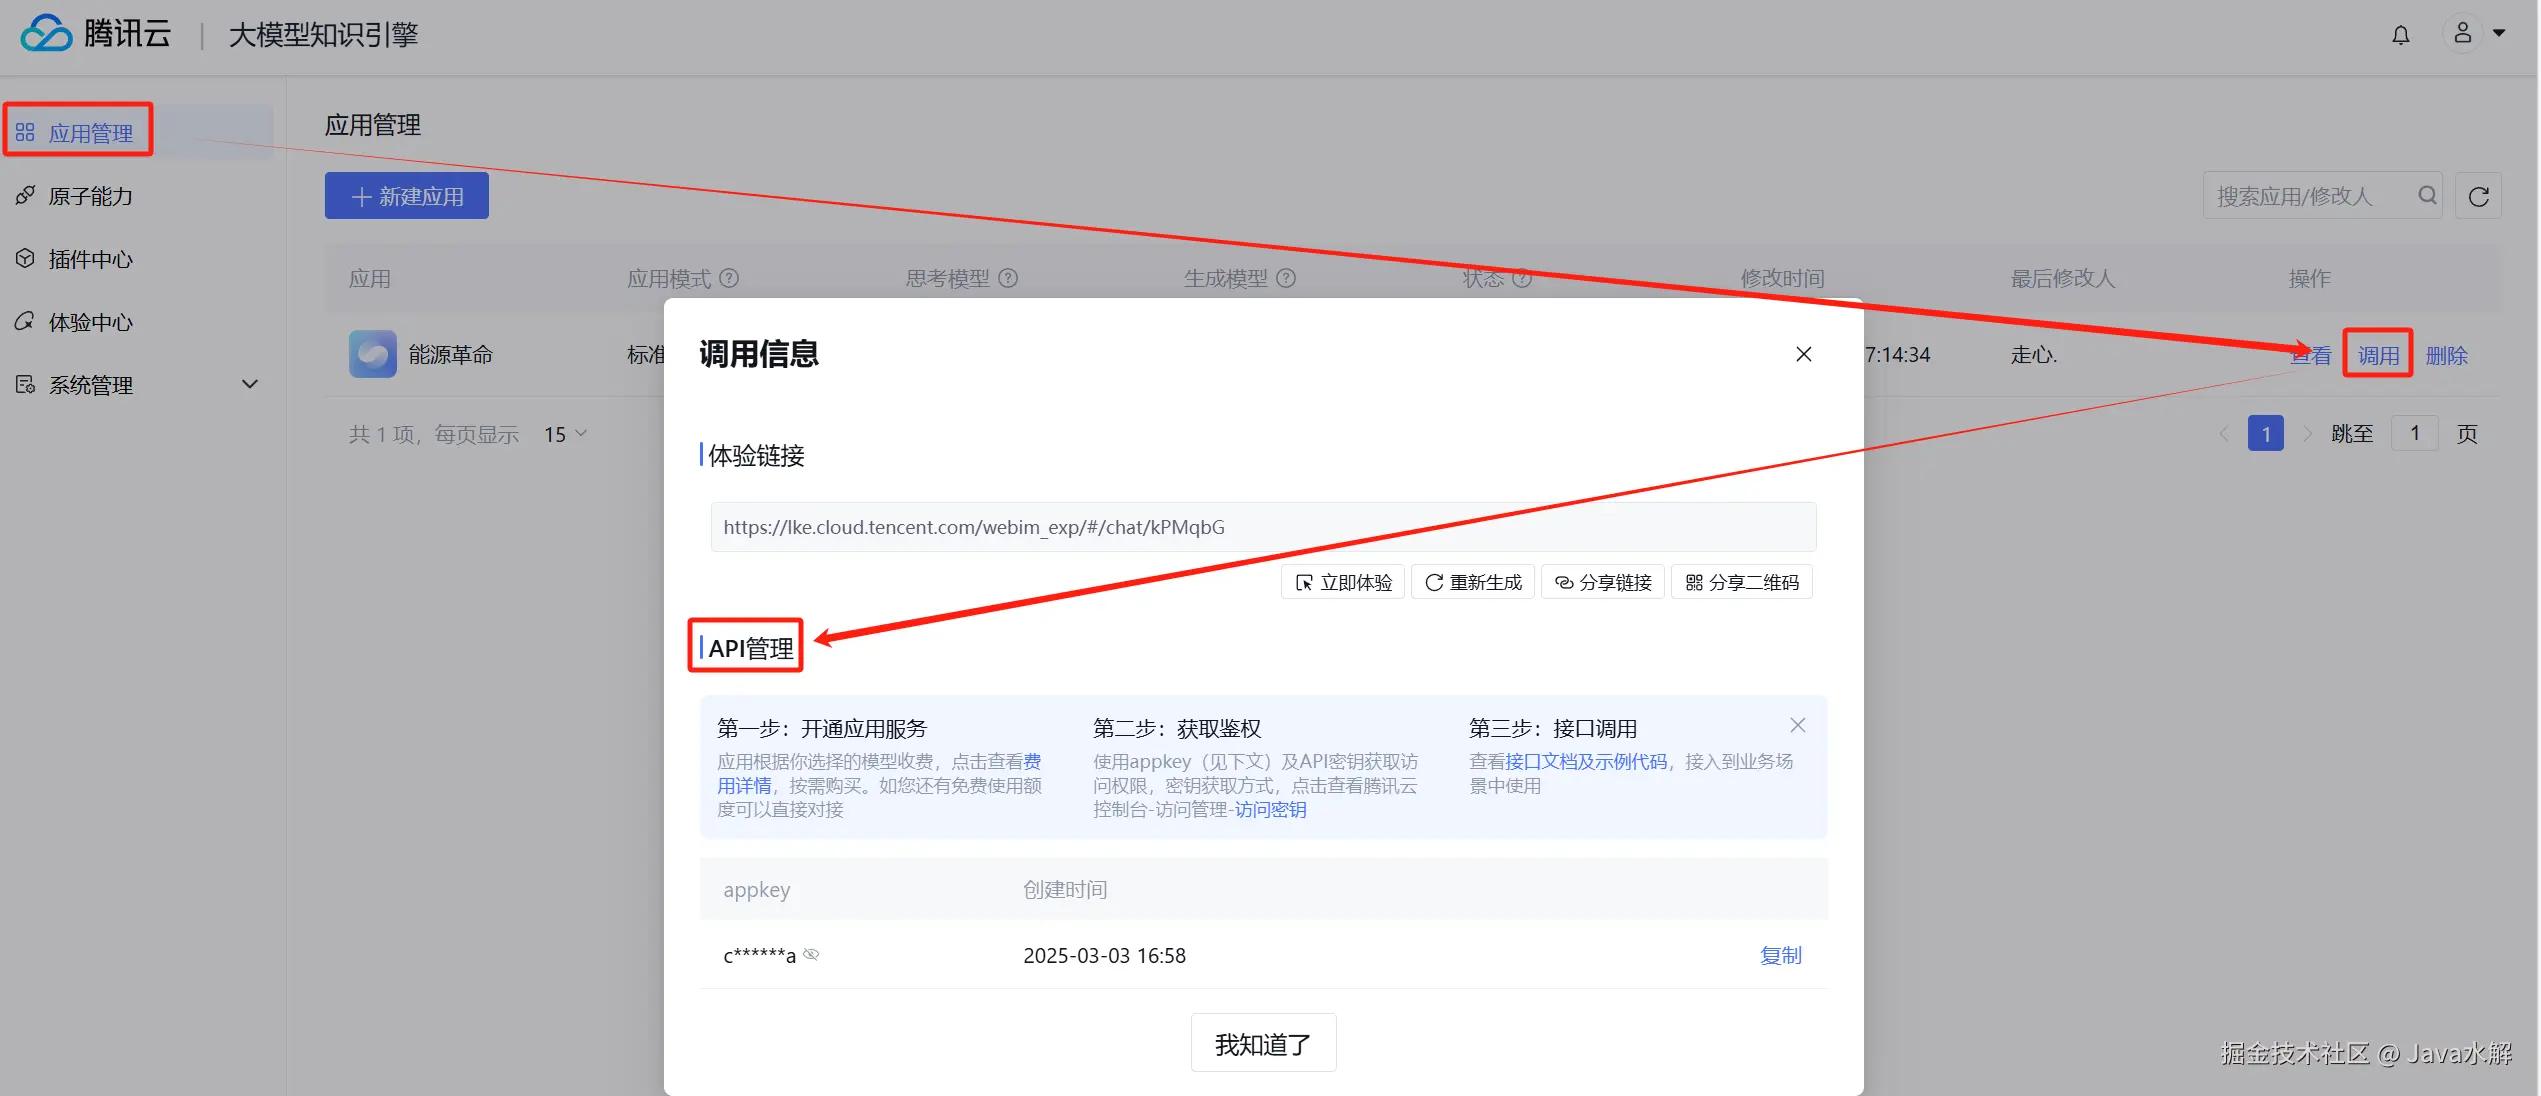Click the 立即体验 button

(1343, 582)
